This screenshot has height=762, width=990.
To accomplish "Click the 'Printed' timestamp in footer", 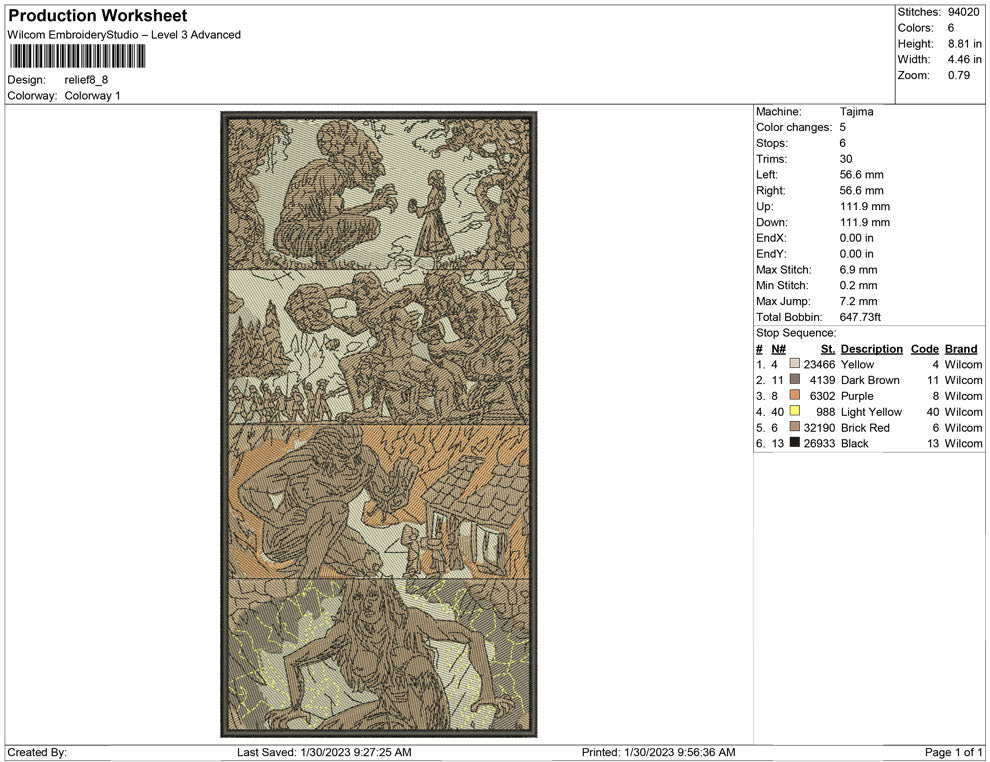I will [659, 752].
